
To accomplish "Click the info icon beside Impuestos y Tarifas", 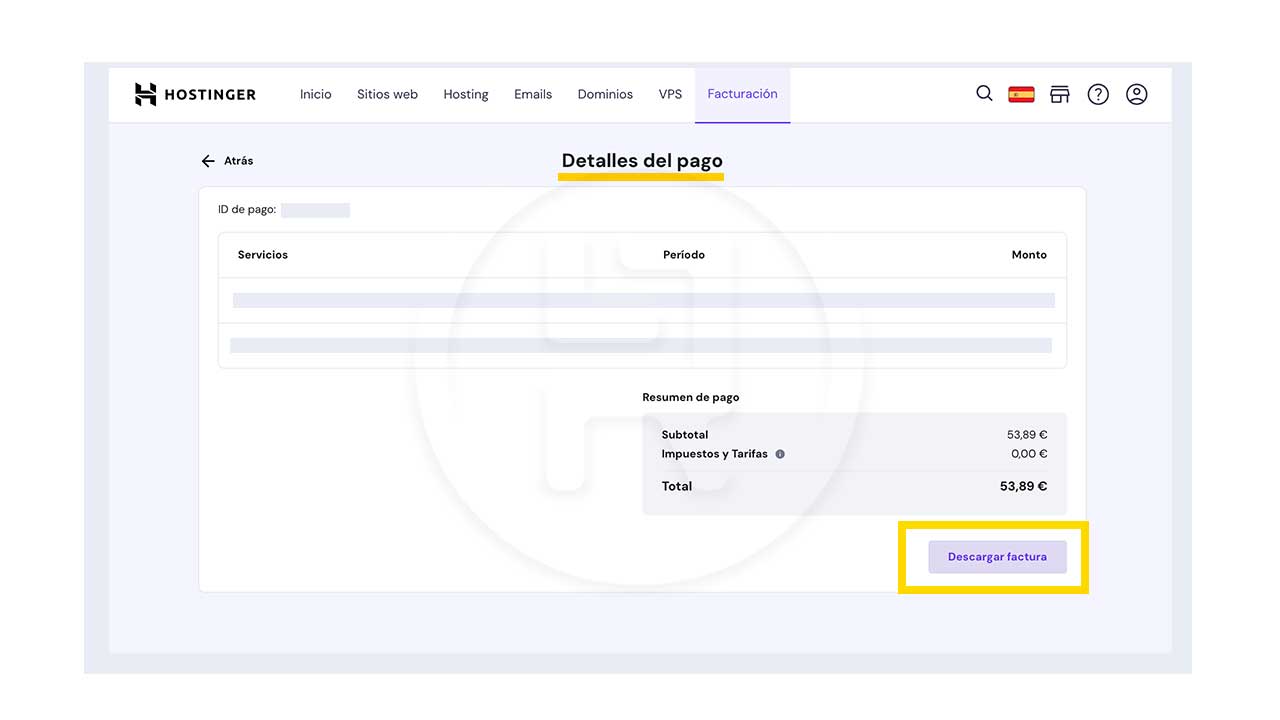I will click(780, 454).
